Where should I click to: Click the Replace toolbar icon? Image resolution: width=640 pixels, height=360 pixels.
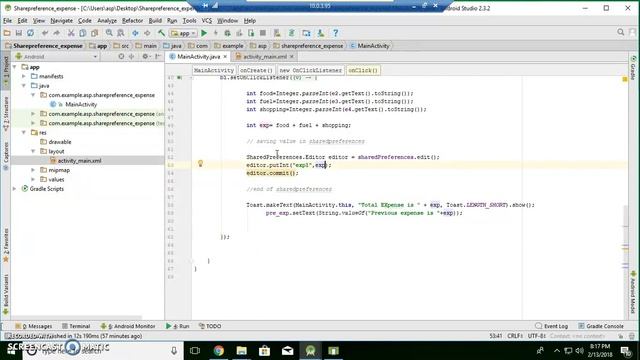tap(121, 33)
